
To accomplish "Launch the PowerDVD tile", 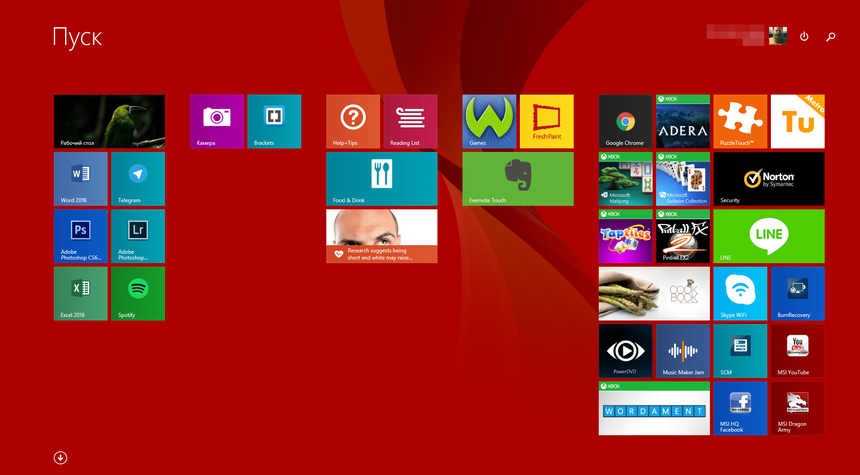I will pos(625,350).
